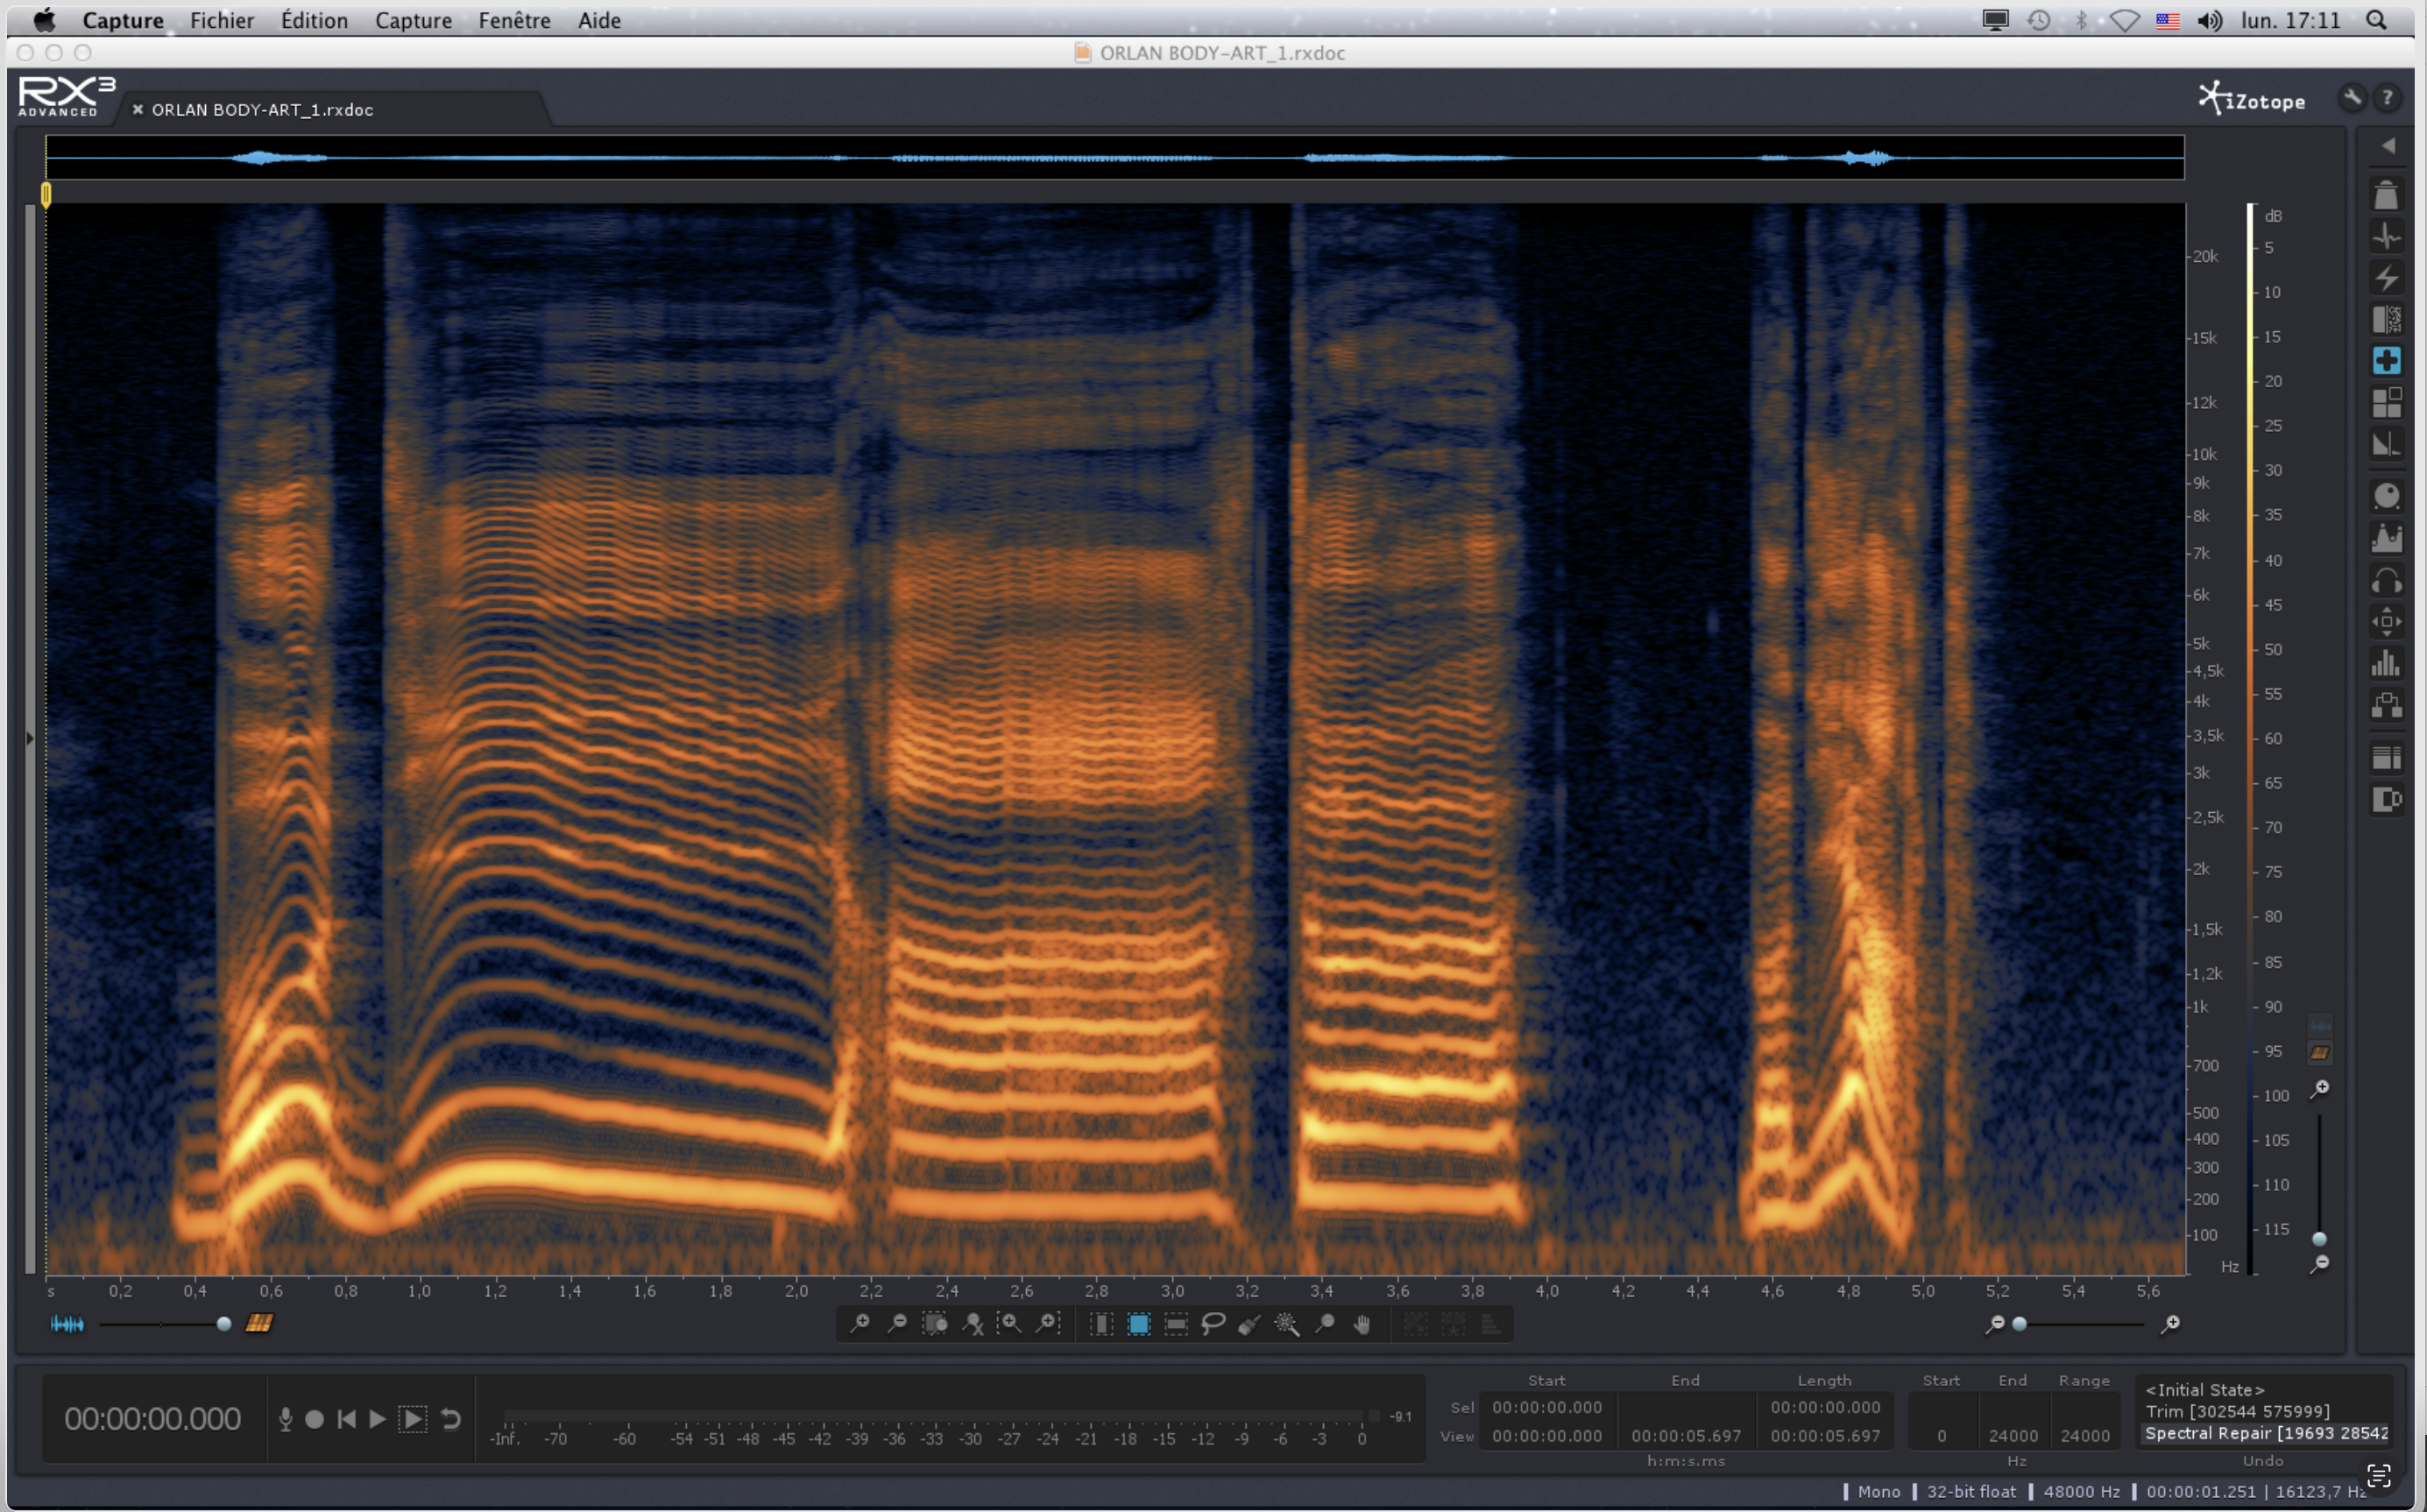Collapse the module panel with arrow
Image resolution: width=2427 pixels, height=1512 pixels.
pos(2388,146)
